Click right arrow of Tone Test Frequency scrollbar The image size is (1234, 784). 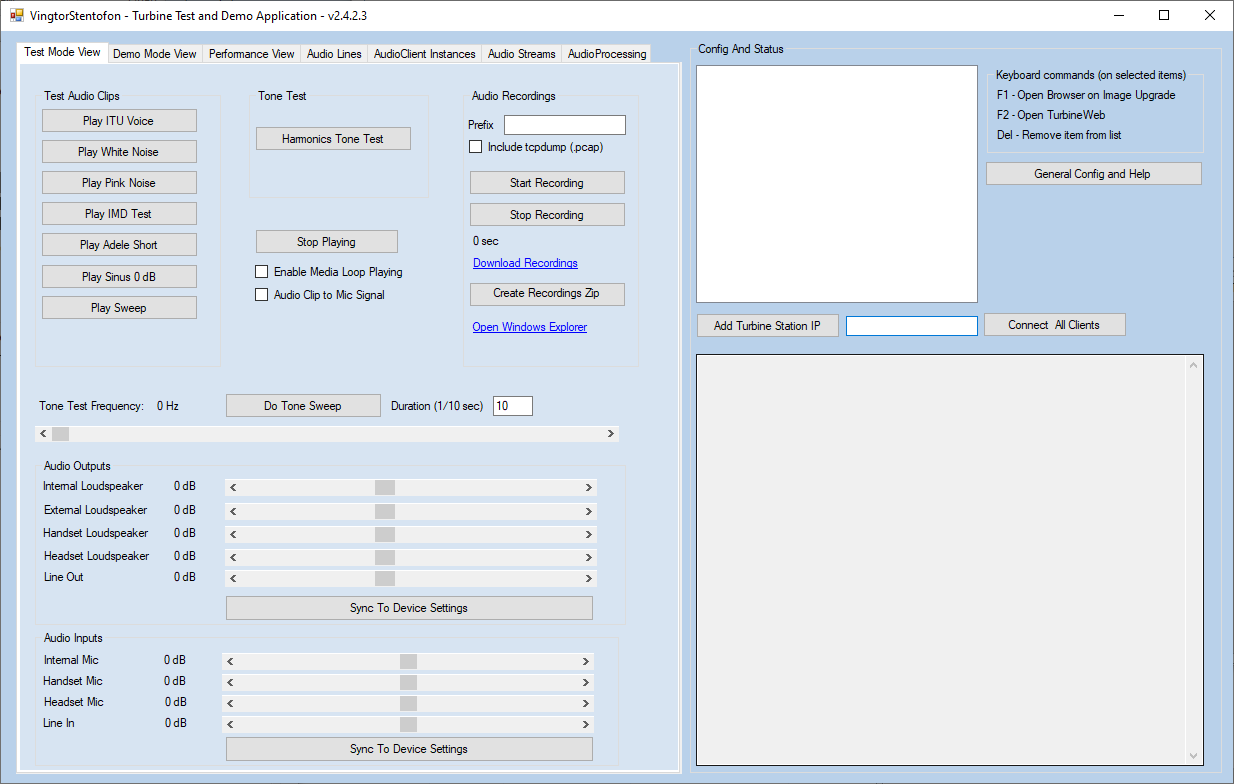(x=610, y=434)
